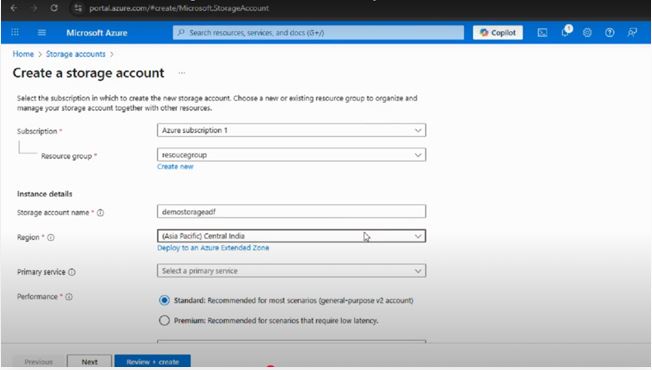Screen dimensions: 652x370
Task: Click the Create new link
Action: pyautogui.click(x=175, y=166)
